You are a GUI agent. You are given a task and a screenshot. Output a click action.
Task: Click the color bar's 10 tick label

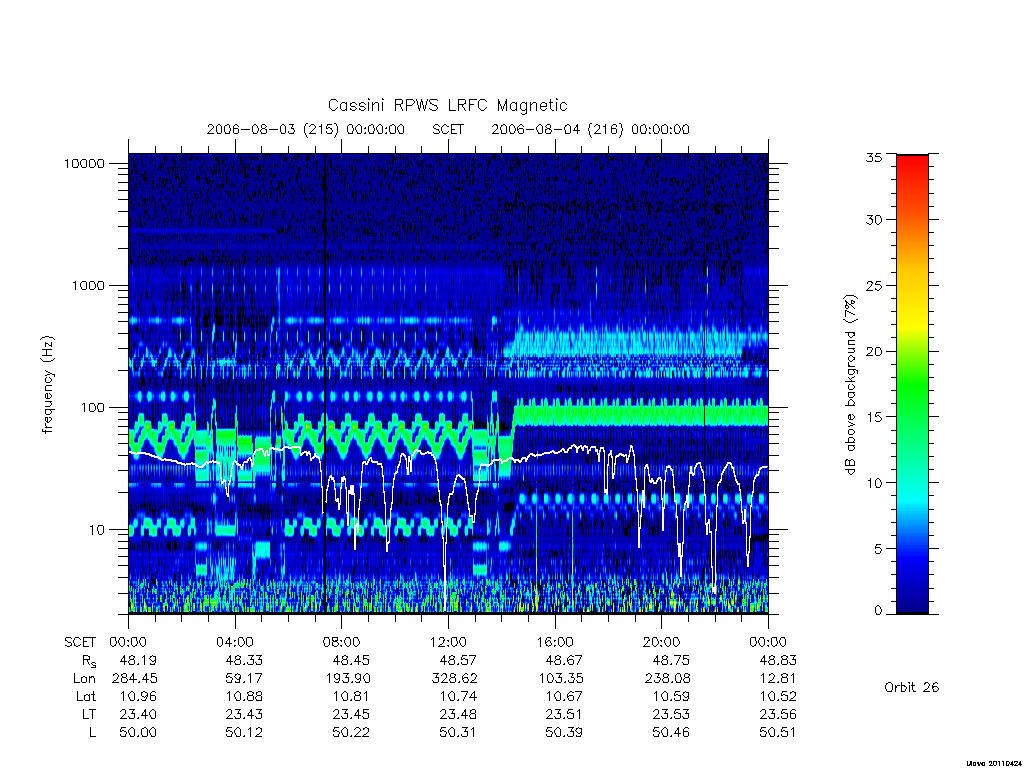tap(874, 483)
